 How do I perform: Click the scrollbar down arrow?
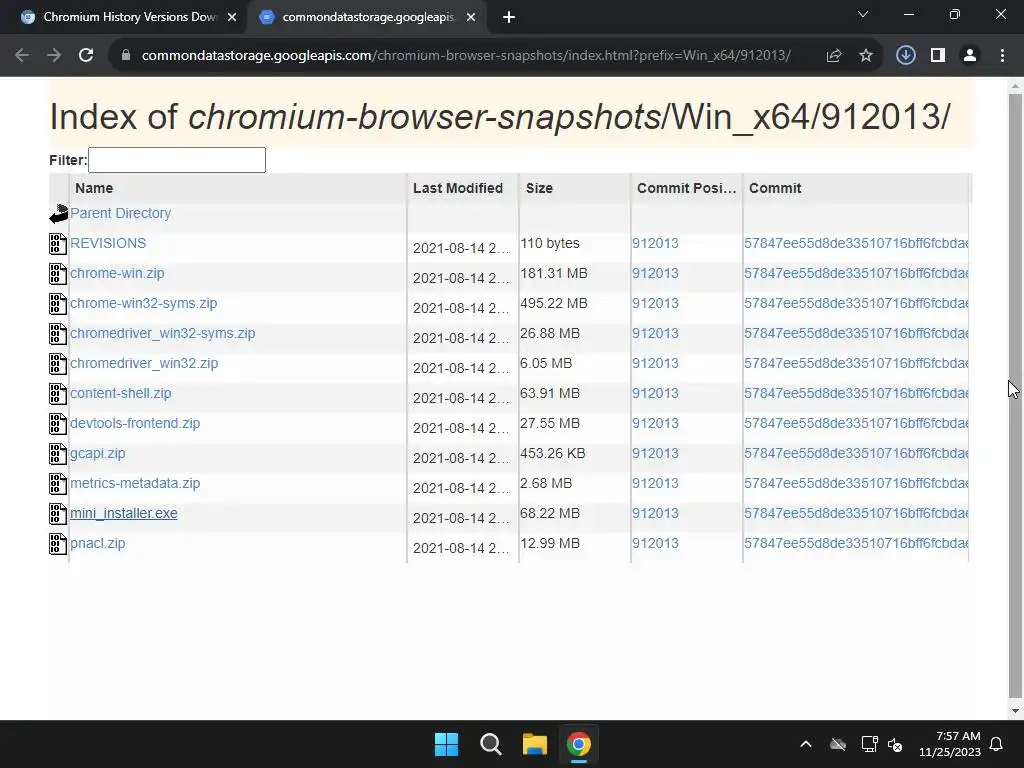click(x=1015, y=711)
